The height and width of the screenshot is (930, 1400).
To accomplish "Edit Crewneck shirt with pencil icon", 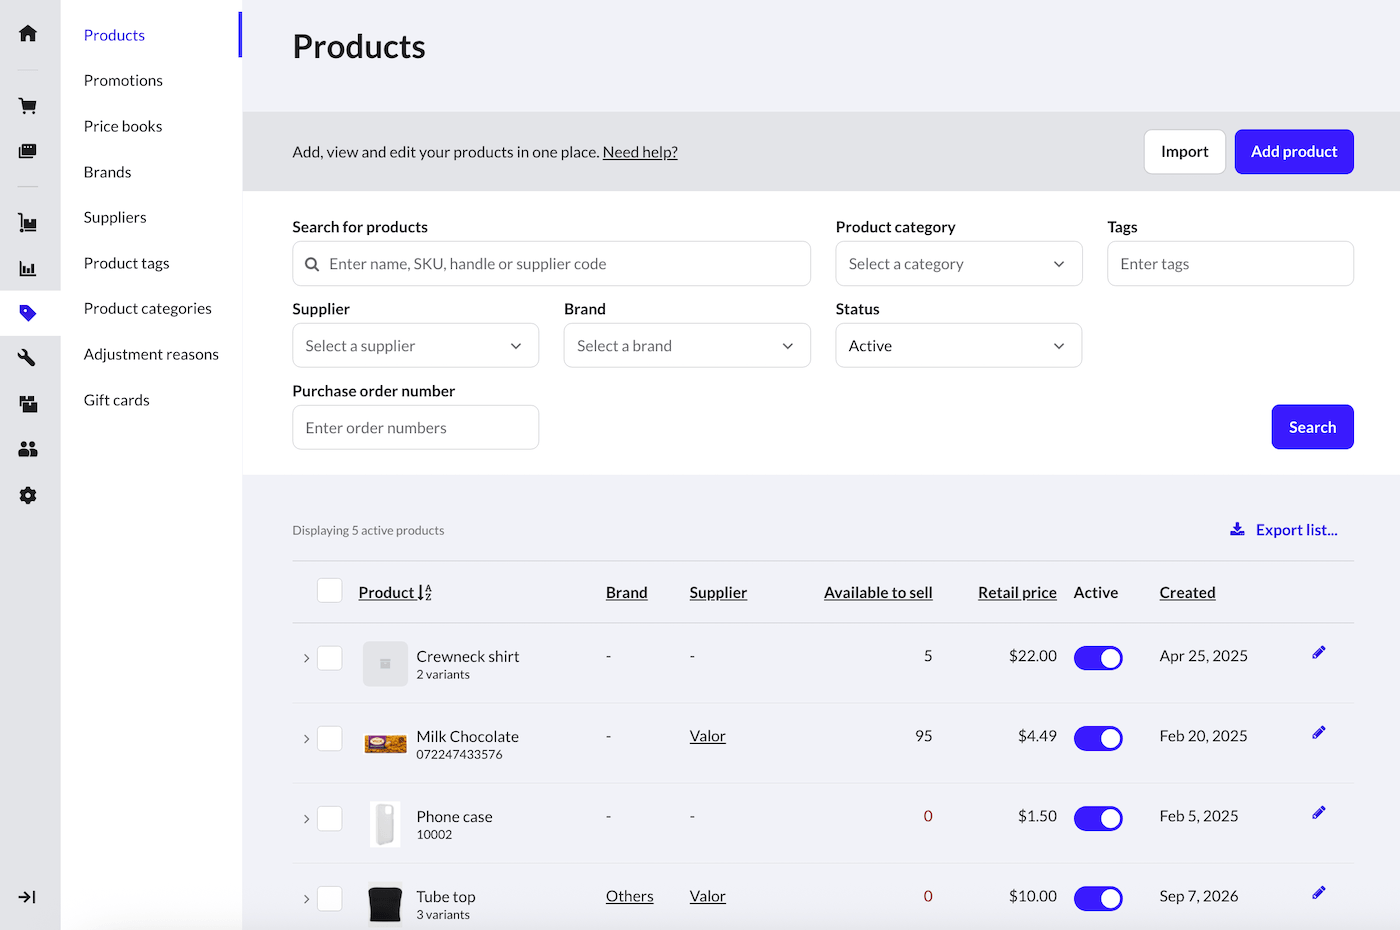I will pos(1319,653).
